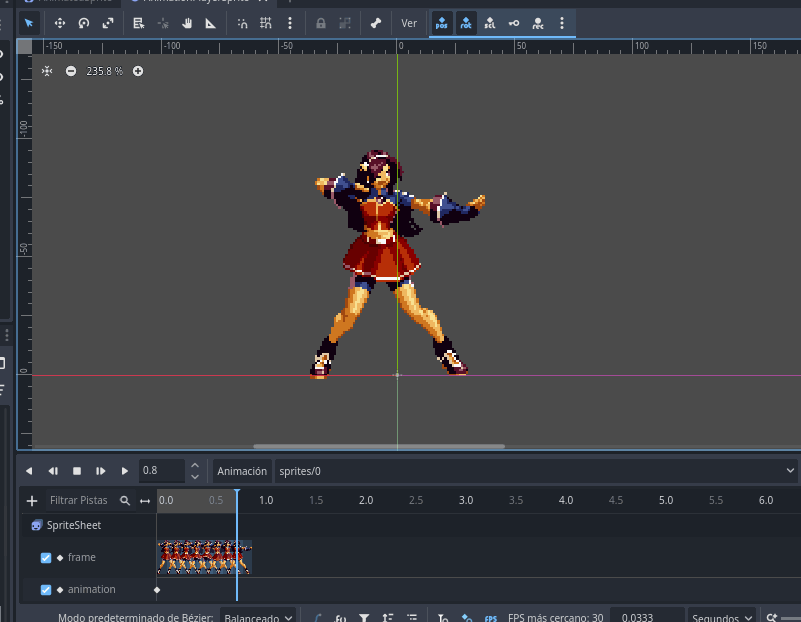Toggle position keyframe mask button
This screenshot has width=801, height=622.
click(441, 23)
